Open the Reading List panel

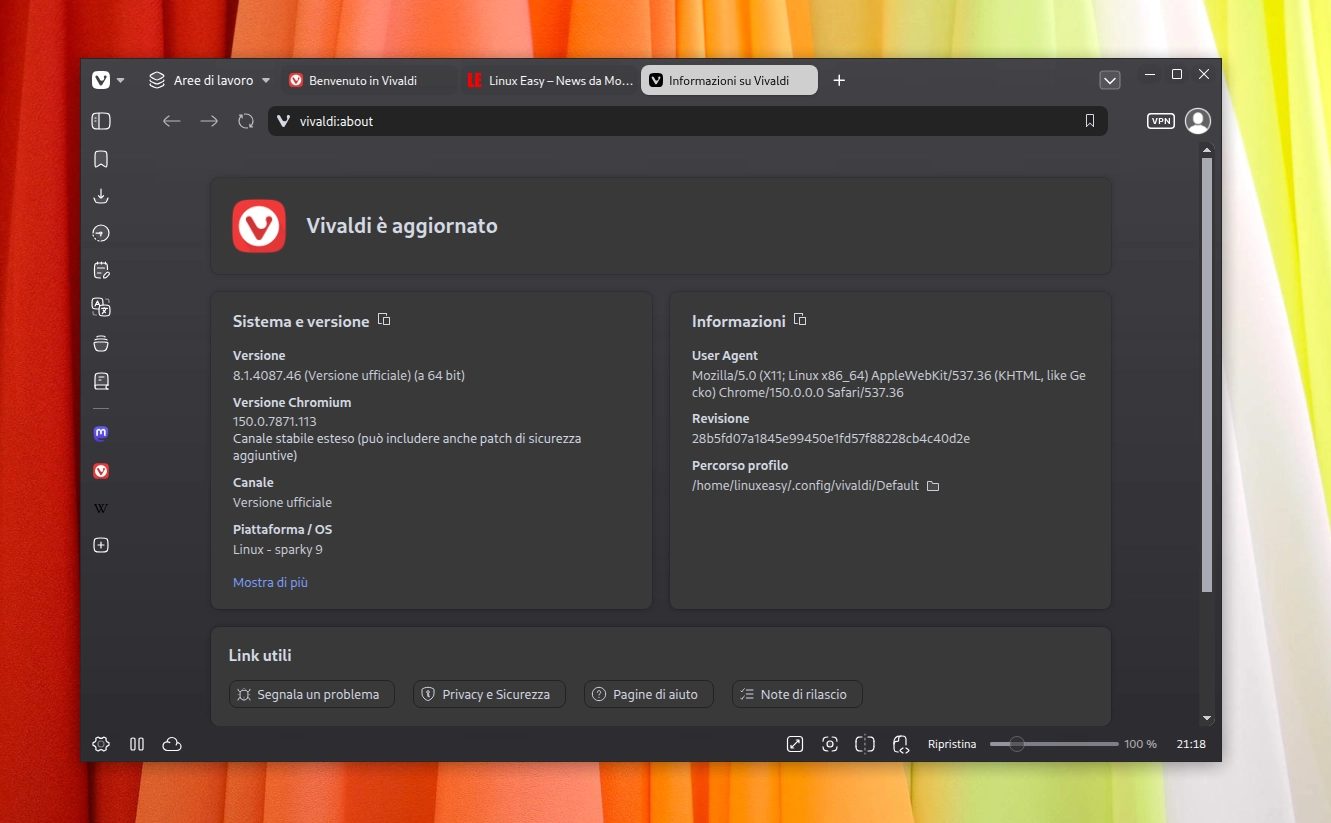[x=101, y=381]
